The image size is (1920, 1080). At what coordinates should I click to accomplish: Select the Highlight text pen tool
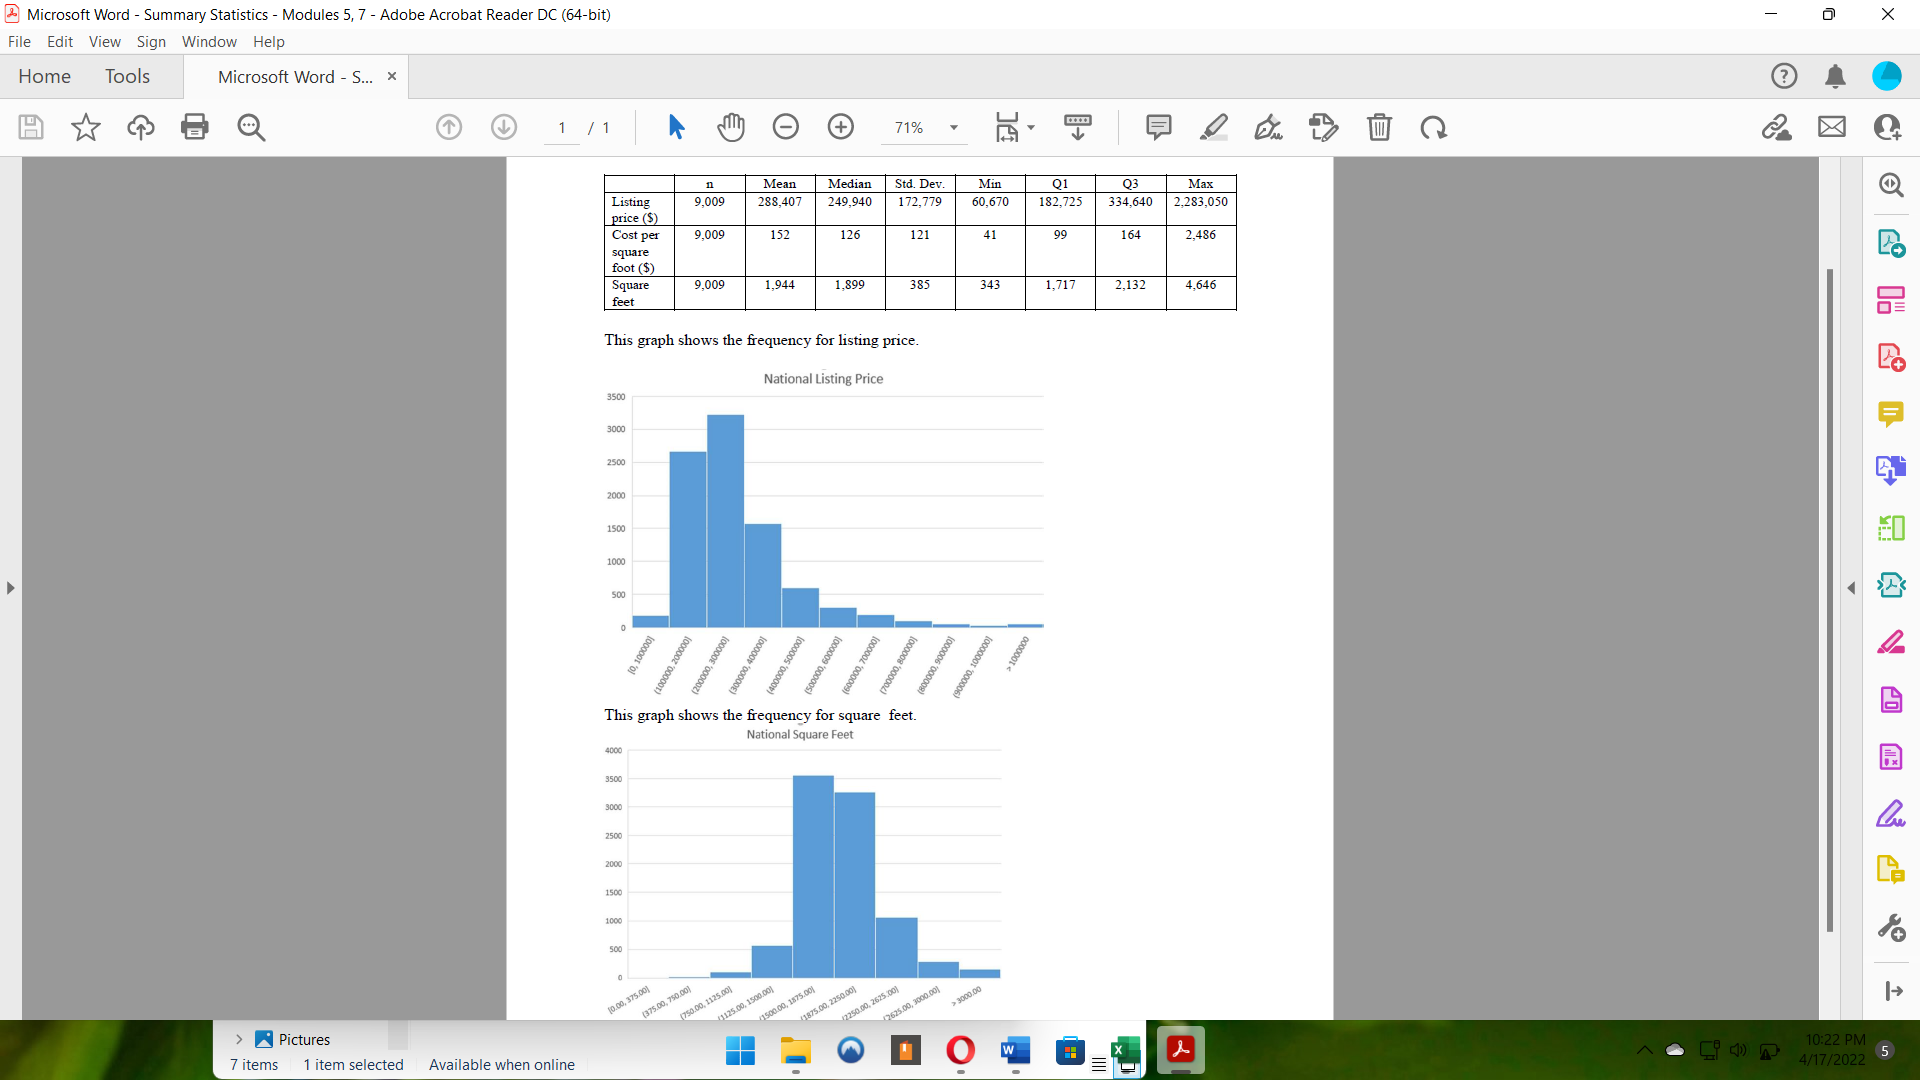(1213, 127)
